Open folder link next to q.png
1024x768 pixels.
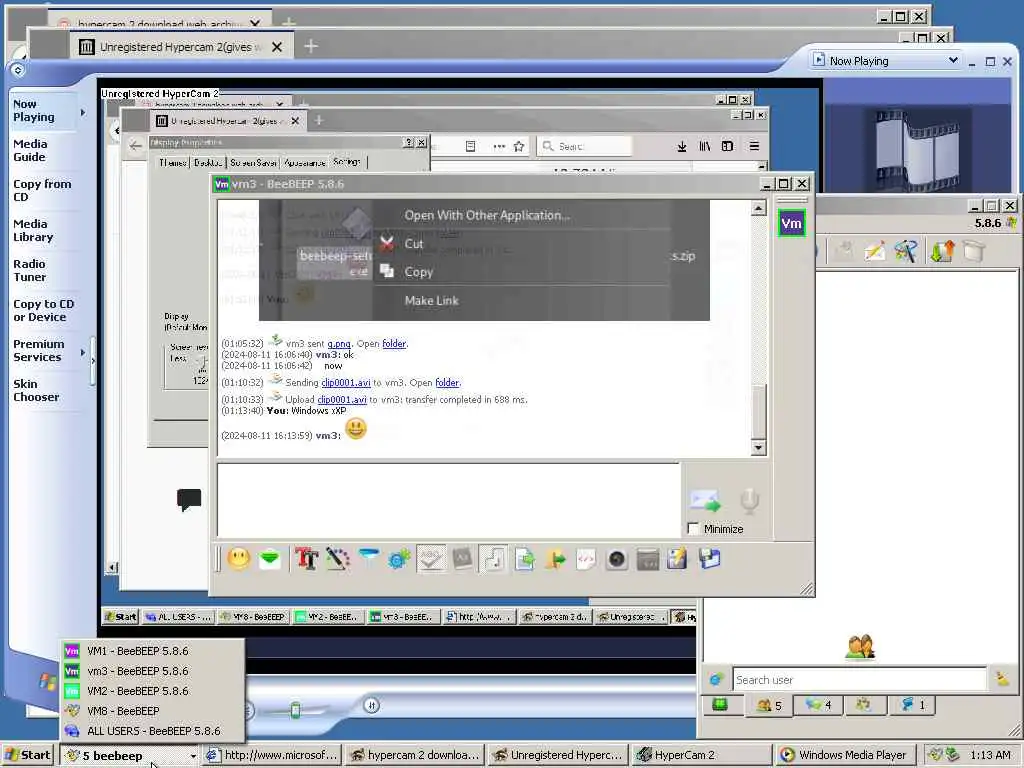394,344
